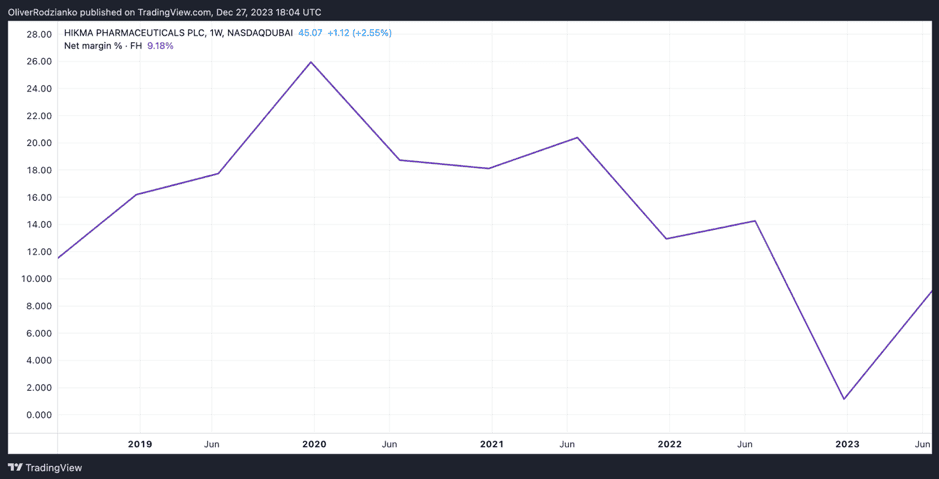The image size is (939, 479).
Task: Click the Jun label between 2019 and 2020
Action: [212, 444]
